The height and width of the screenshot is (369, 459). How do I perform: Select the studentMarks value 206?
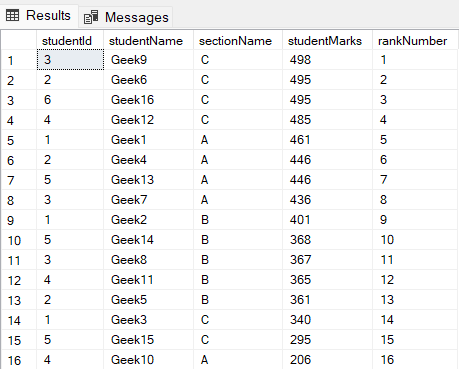click(x=327, y=360)
